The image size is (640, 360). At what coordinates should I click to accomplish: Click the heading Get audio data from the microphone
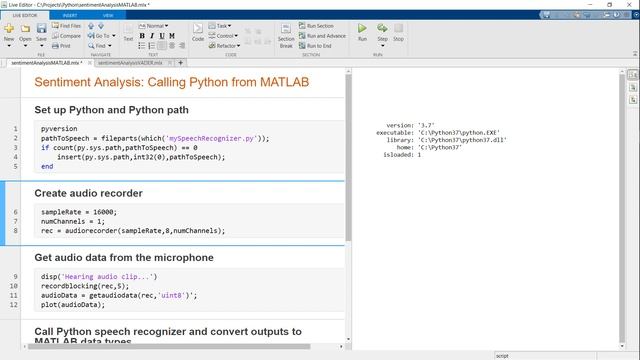pyautogui.click(x=124, y=258)
